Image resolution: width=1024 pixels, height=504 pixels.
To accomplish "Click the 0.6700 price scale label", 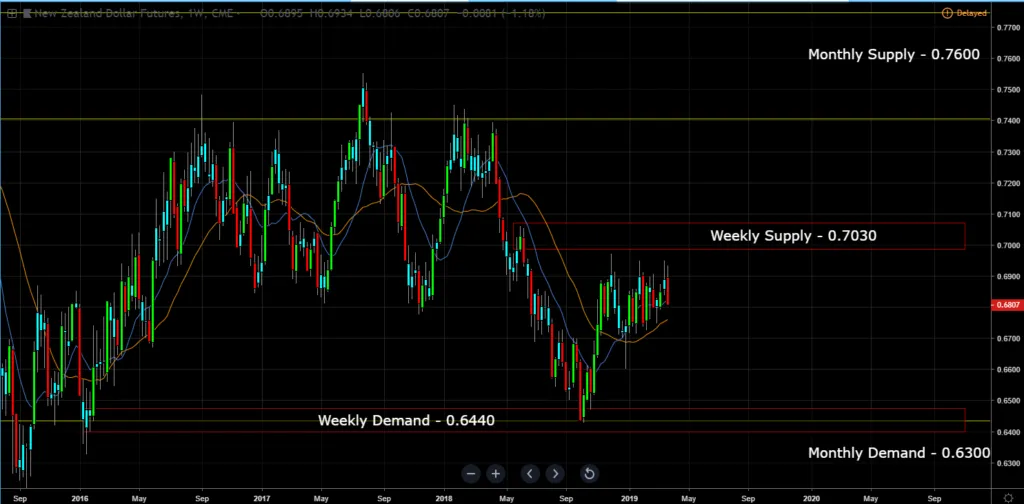I will point(1008,339).
